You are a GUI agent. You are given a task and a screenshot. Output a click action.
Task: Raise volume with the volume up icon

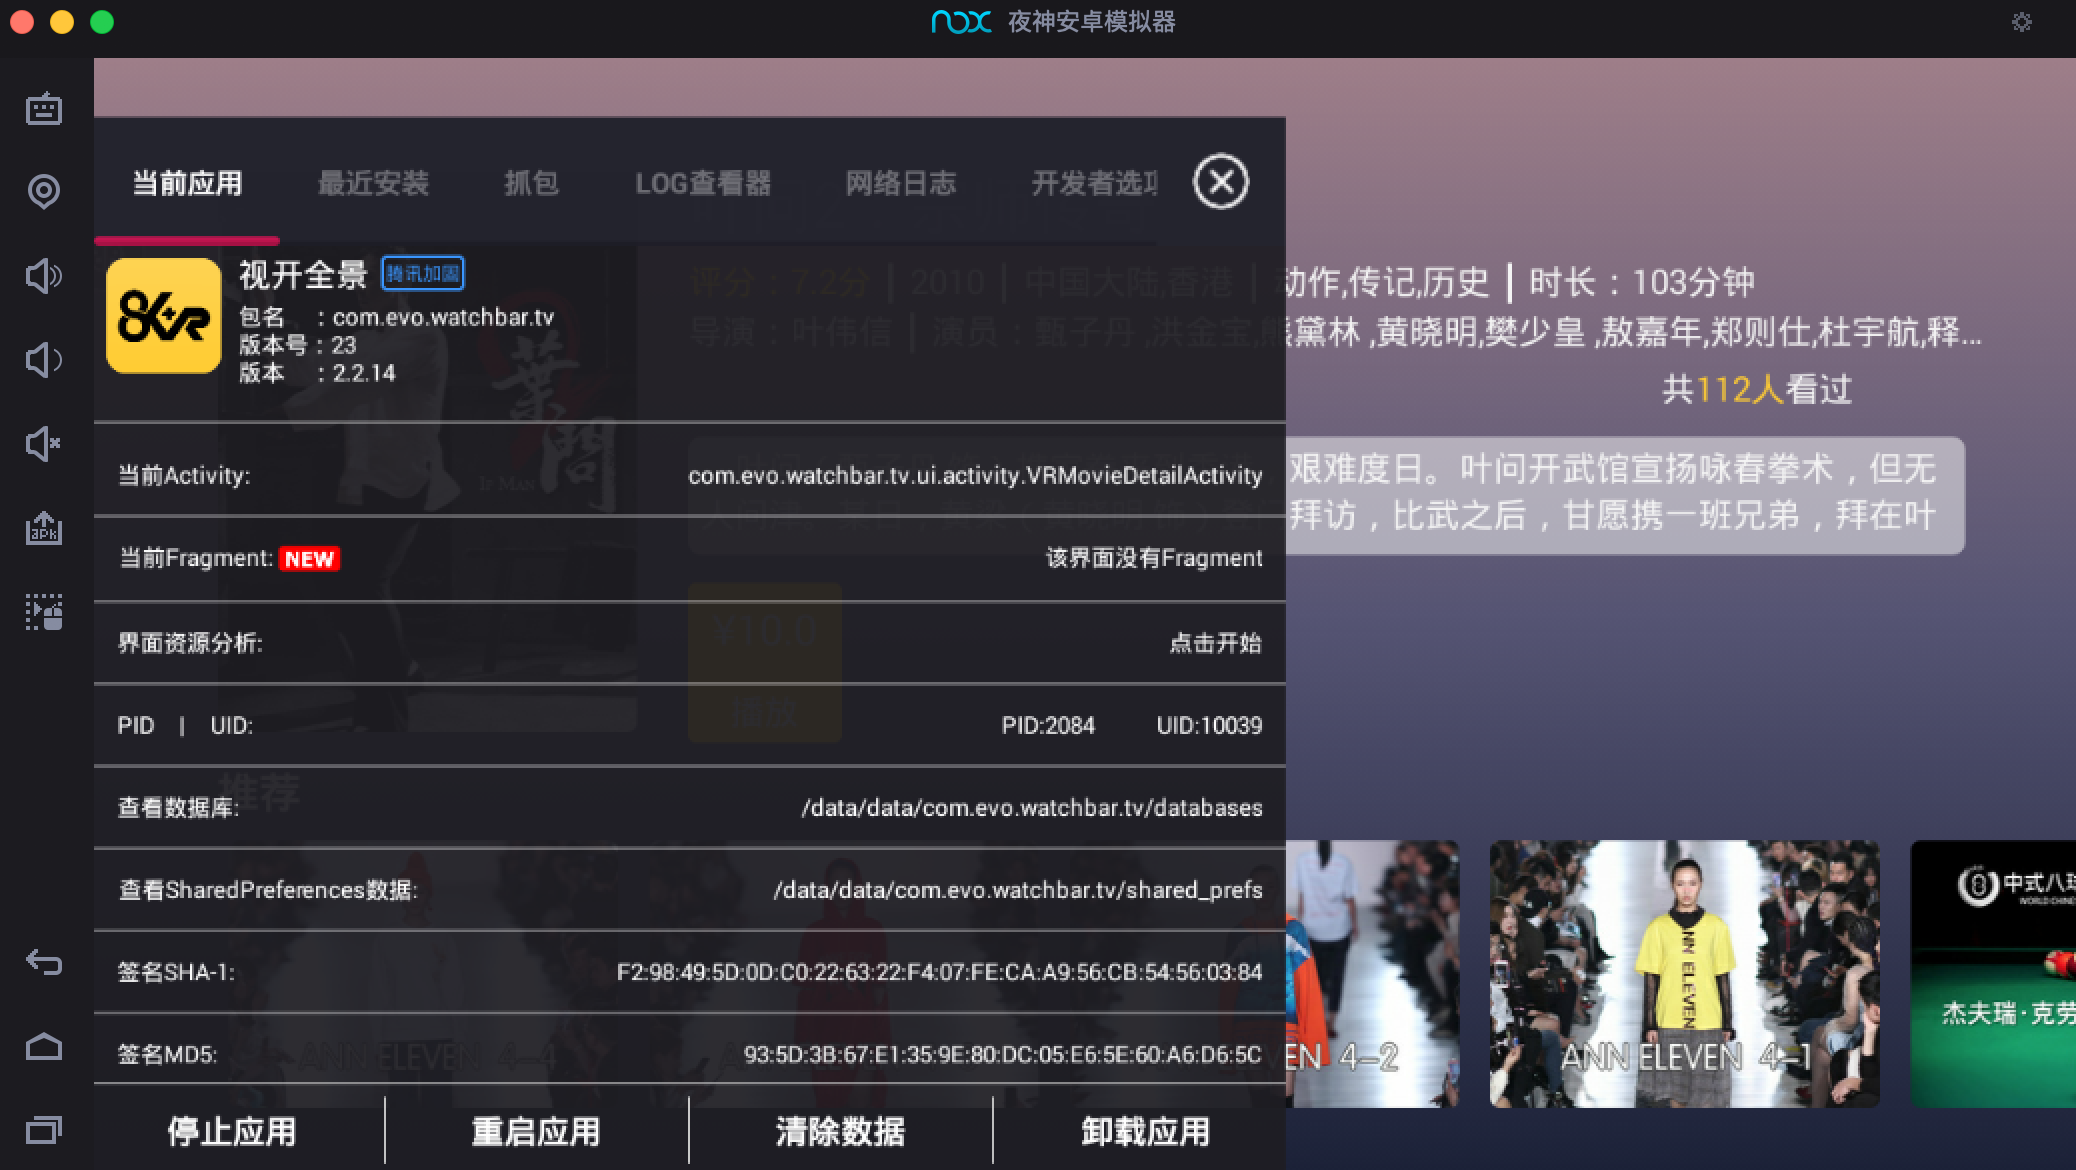click(x=43, y=275)
